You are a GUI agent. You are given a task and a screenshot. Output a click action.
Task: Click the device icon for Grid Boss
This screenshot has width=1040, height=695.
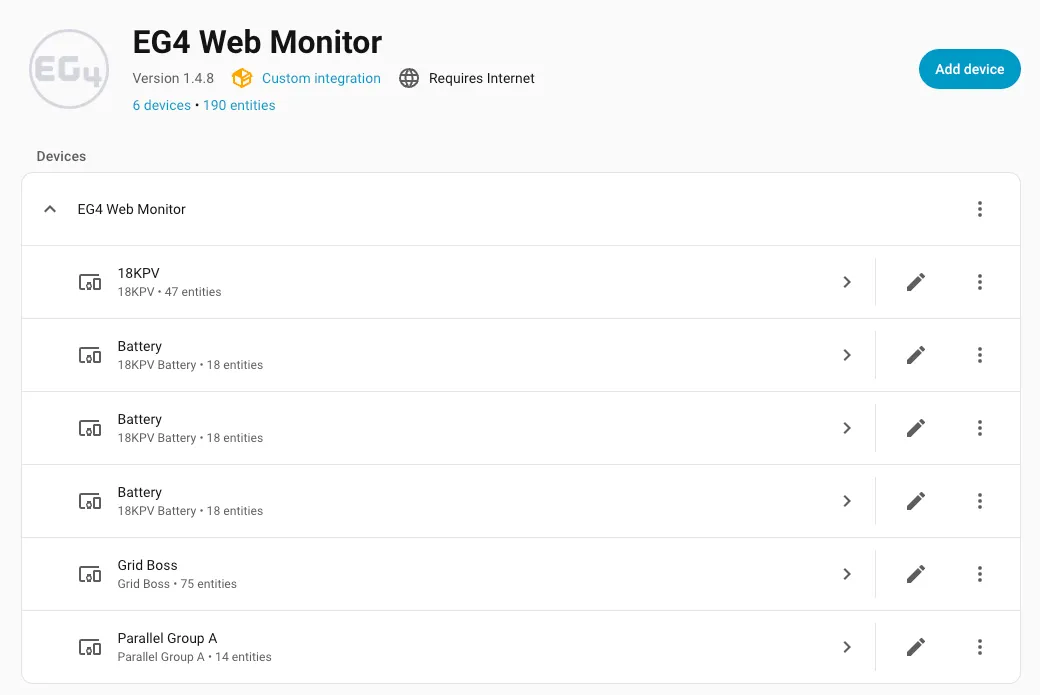coord(90,574)
